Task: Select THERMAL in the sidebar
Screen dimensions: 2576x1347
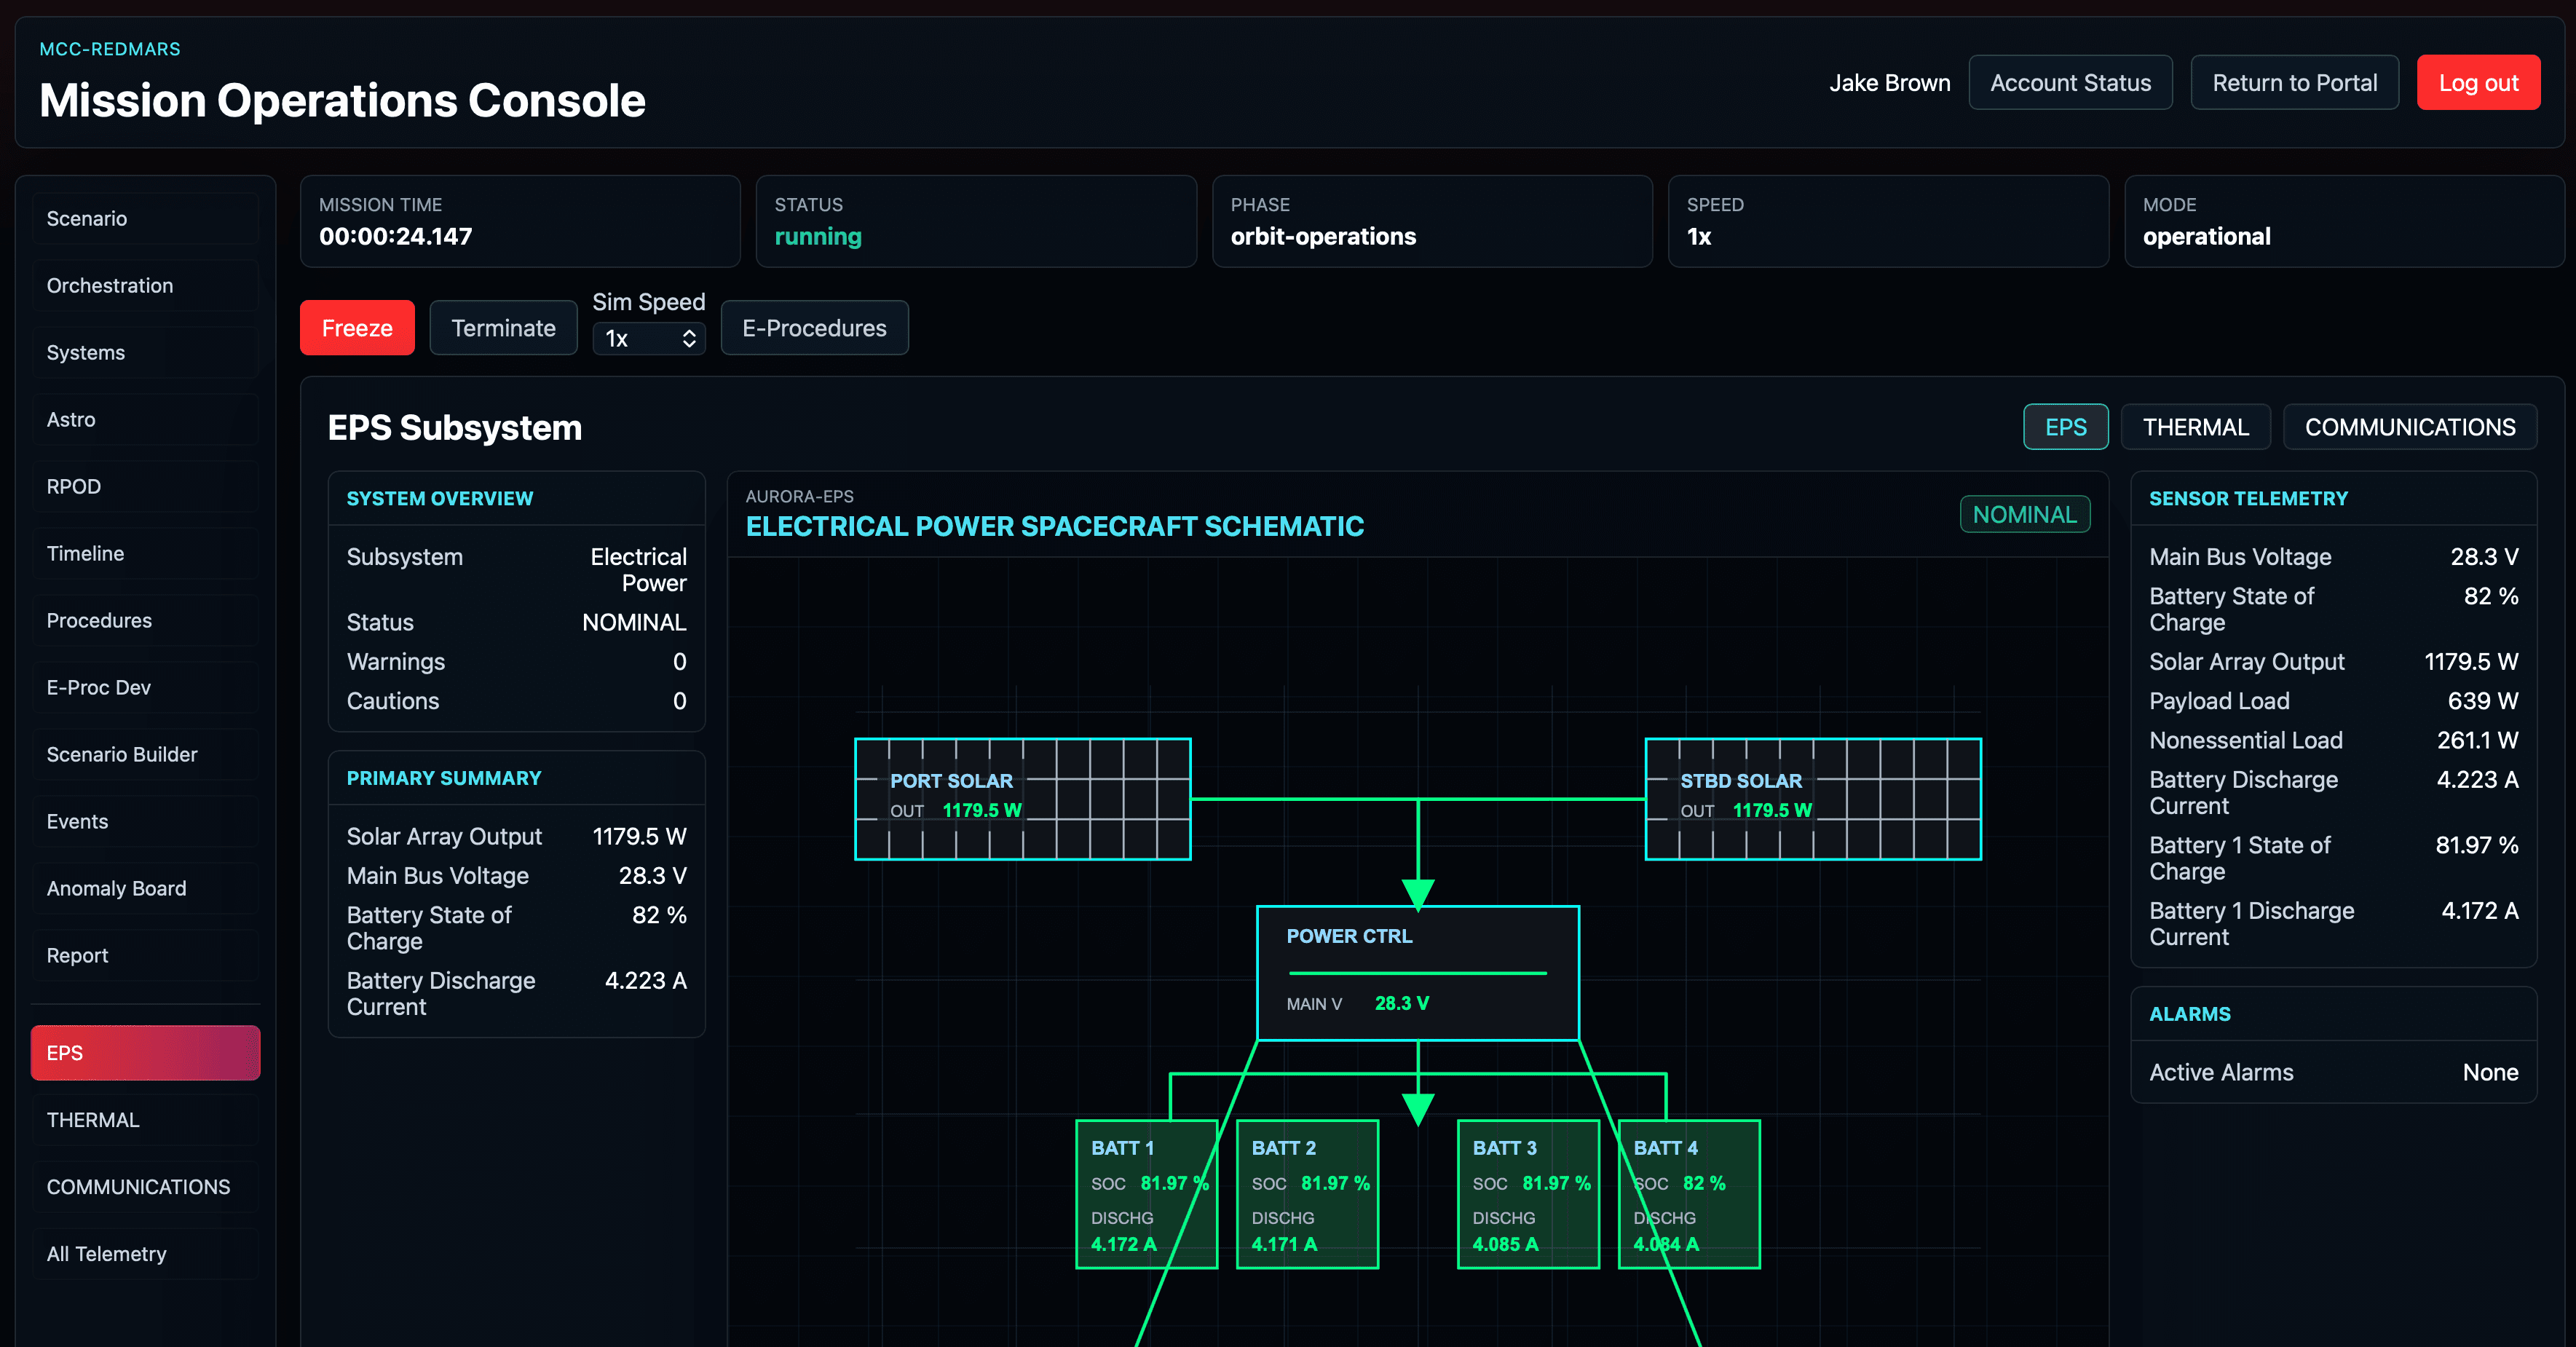Action: 145,1120
